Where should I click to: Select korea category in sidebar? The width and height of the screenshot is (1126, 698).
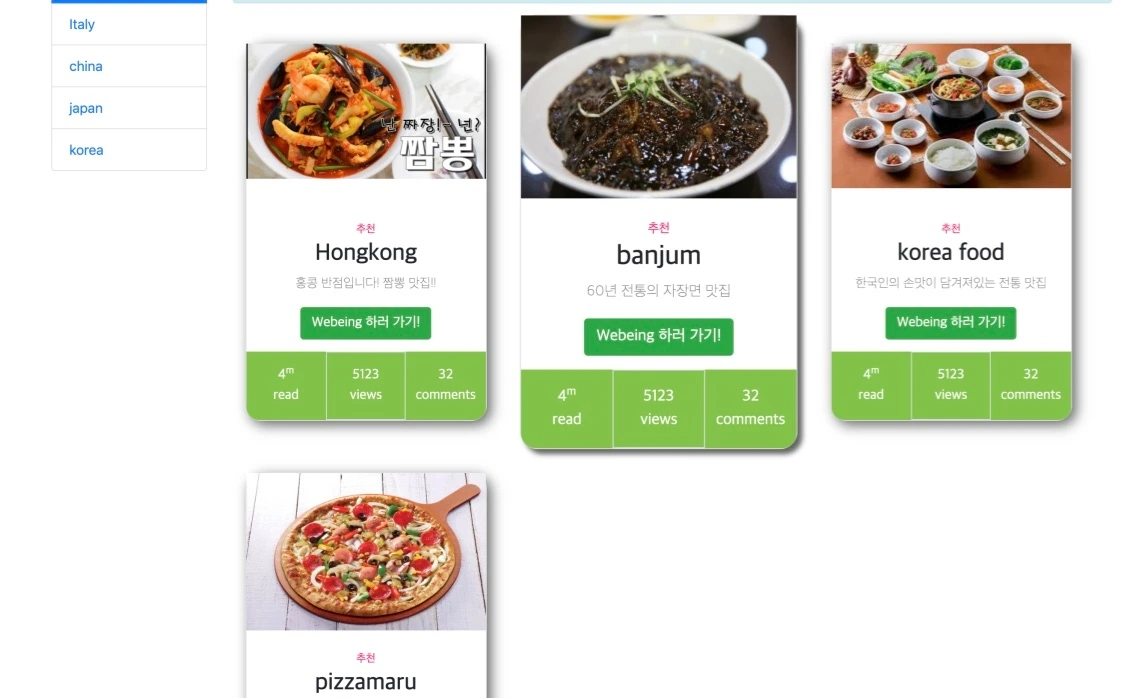[86, 150]
